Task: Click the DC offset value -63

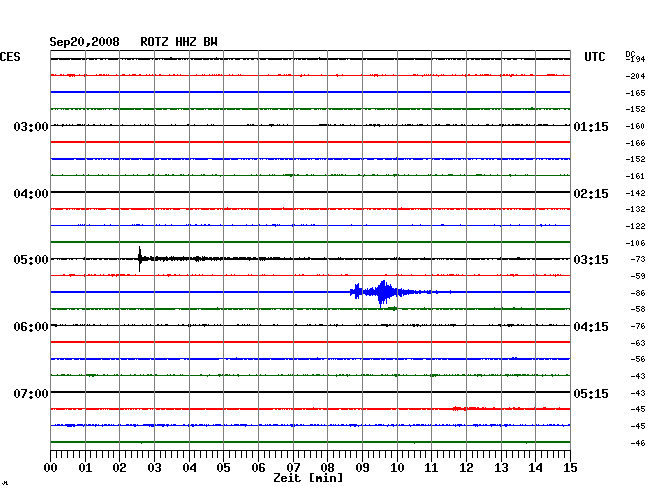Action: (x=638, y=343)
